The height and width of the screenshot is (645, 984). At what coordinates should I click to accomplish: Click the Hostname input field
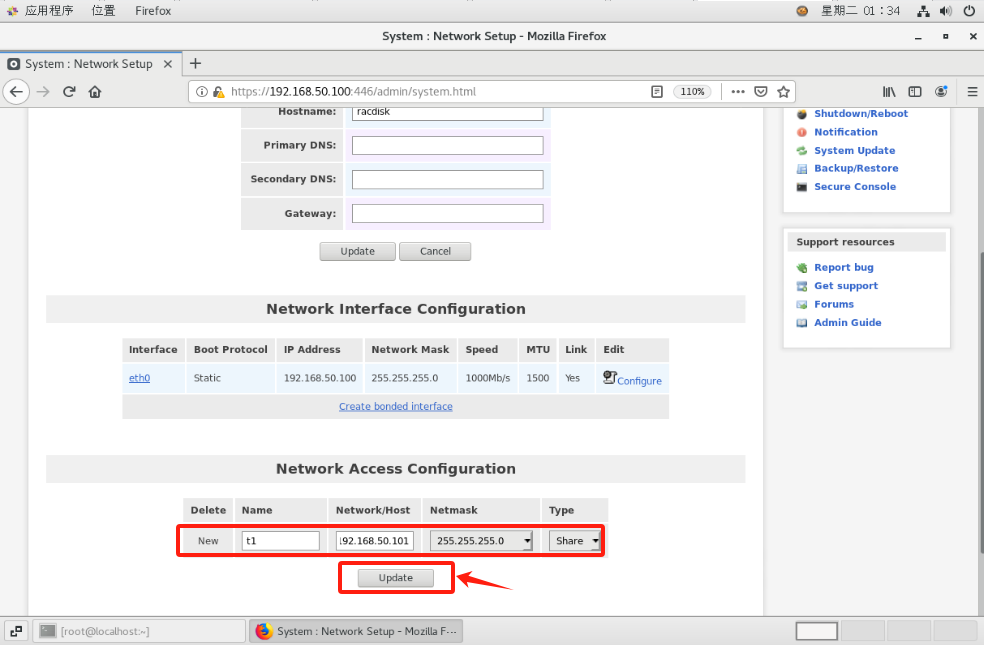[447, 113]
